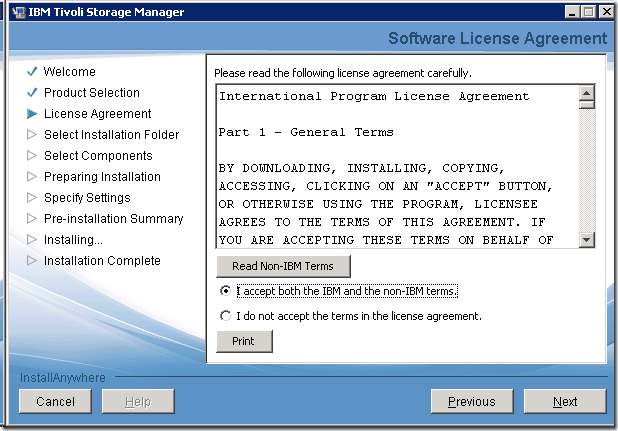Open the Read Non-IBM Terms dialog

coord(283,266)
